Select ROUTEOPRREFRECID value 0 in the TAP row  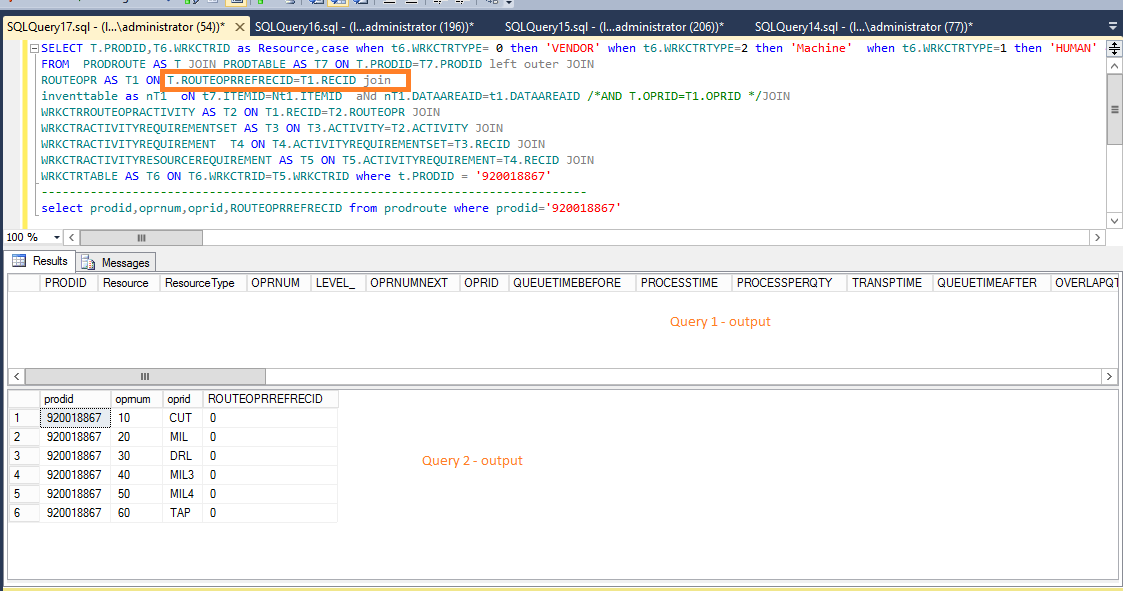(270, 513)
